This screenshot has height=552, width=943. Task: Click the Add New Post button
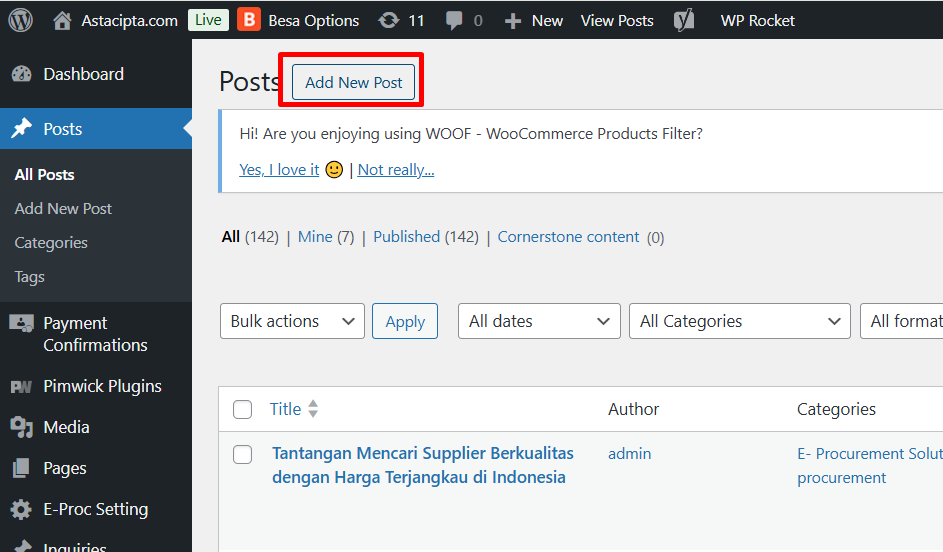click(353, 82)
